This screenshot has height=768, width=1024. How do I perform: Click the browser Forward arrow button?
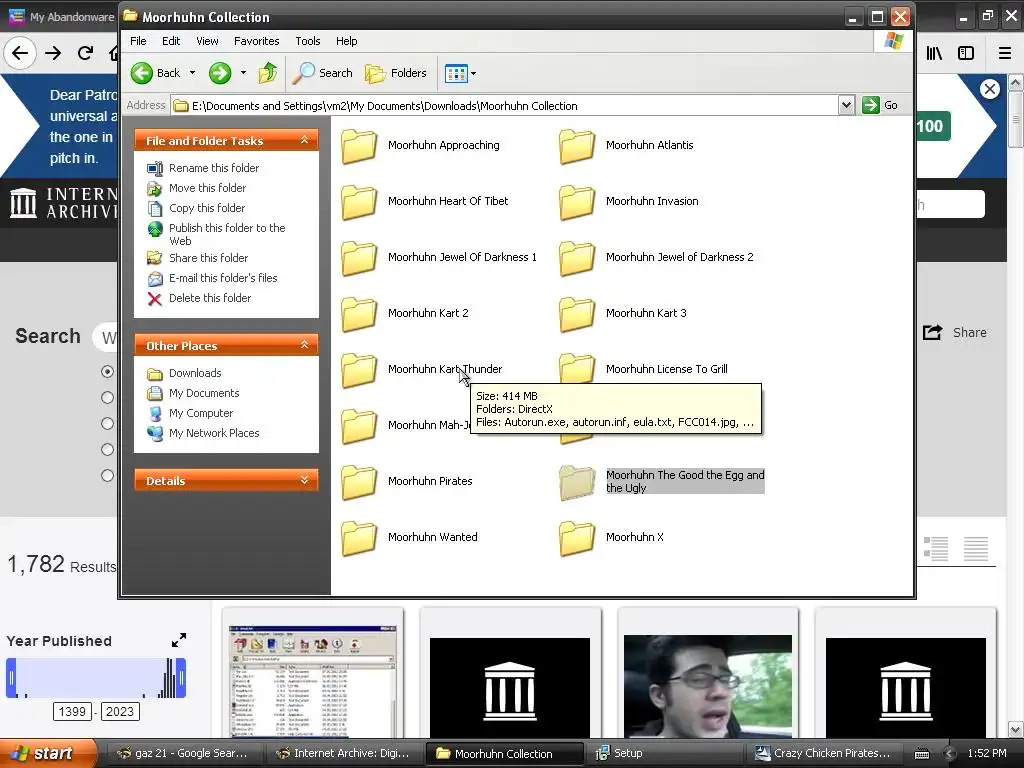pos(53,53)
